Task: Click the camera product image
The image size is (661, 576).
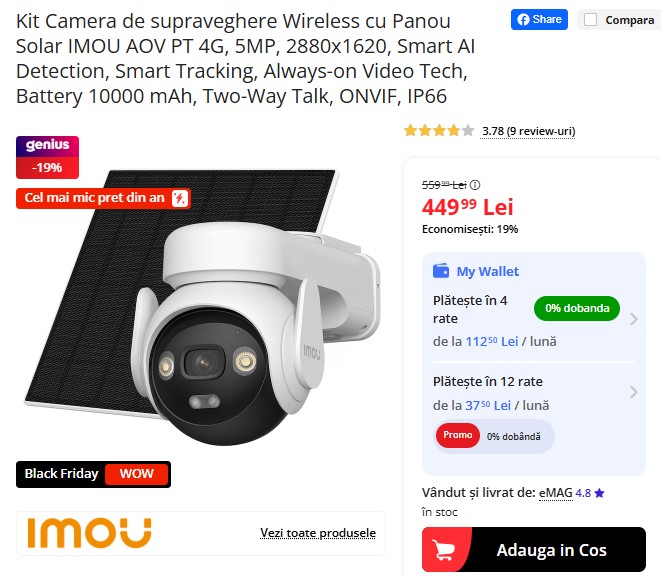Action: click(202, 307)
